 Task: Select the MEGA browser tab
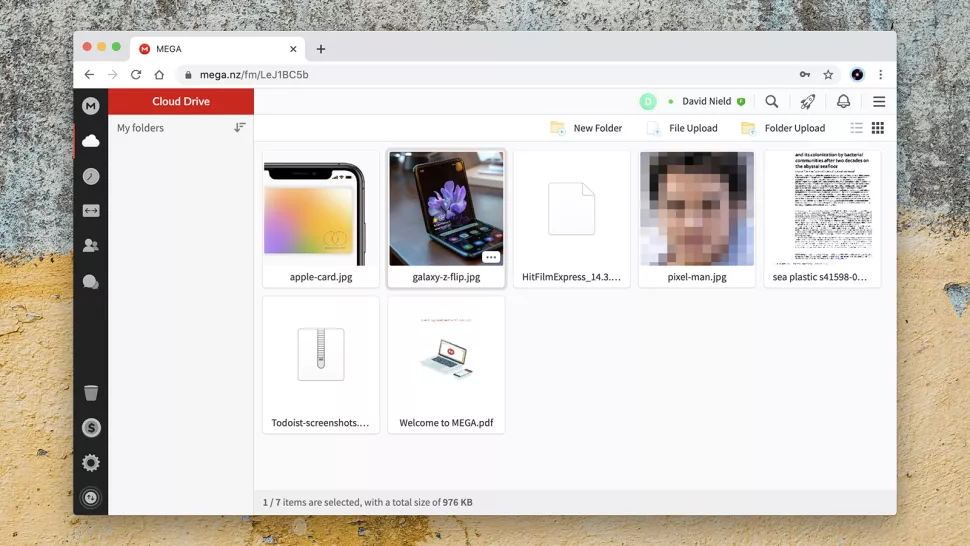pyautogui.click(x=217, y=49)
